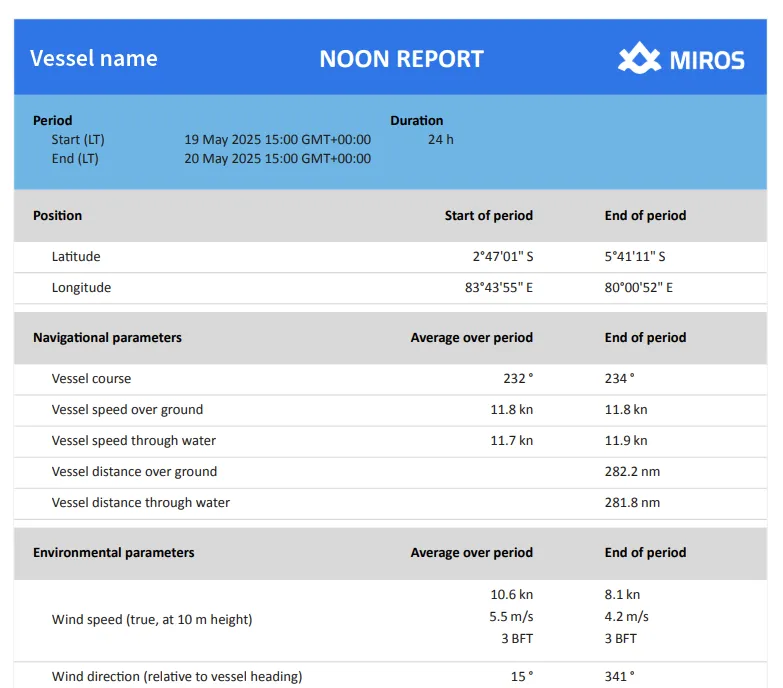This screenshot has width=783, height=688.
Task: Click longitude value 80°00'52" E
Action: 639,288
